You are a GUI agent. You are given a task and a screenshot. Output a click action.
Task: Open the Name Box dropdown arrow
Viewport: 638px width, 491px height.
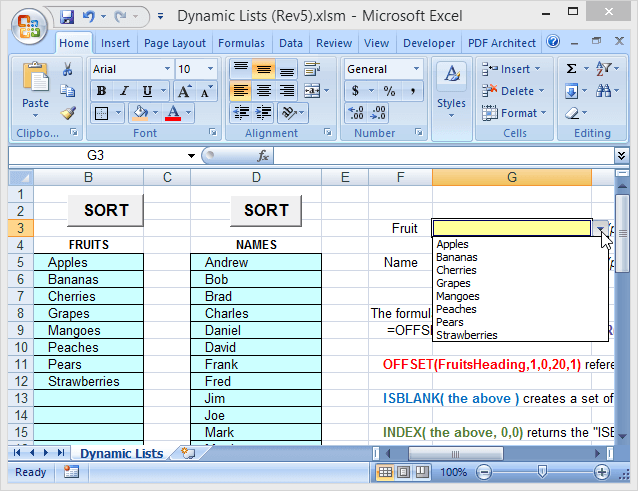tap(191, 156)
